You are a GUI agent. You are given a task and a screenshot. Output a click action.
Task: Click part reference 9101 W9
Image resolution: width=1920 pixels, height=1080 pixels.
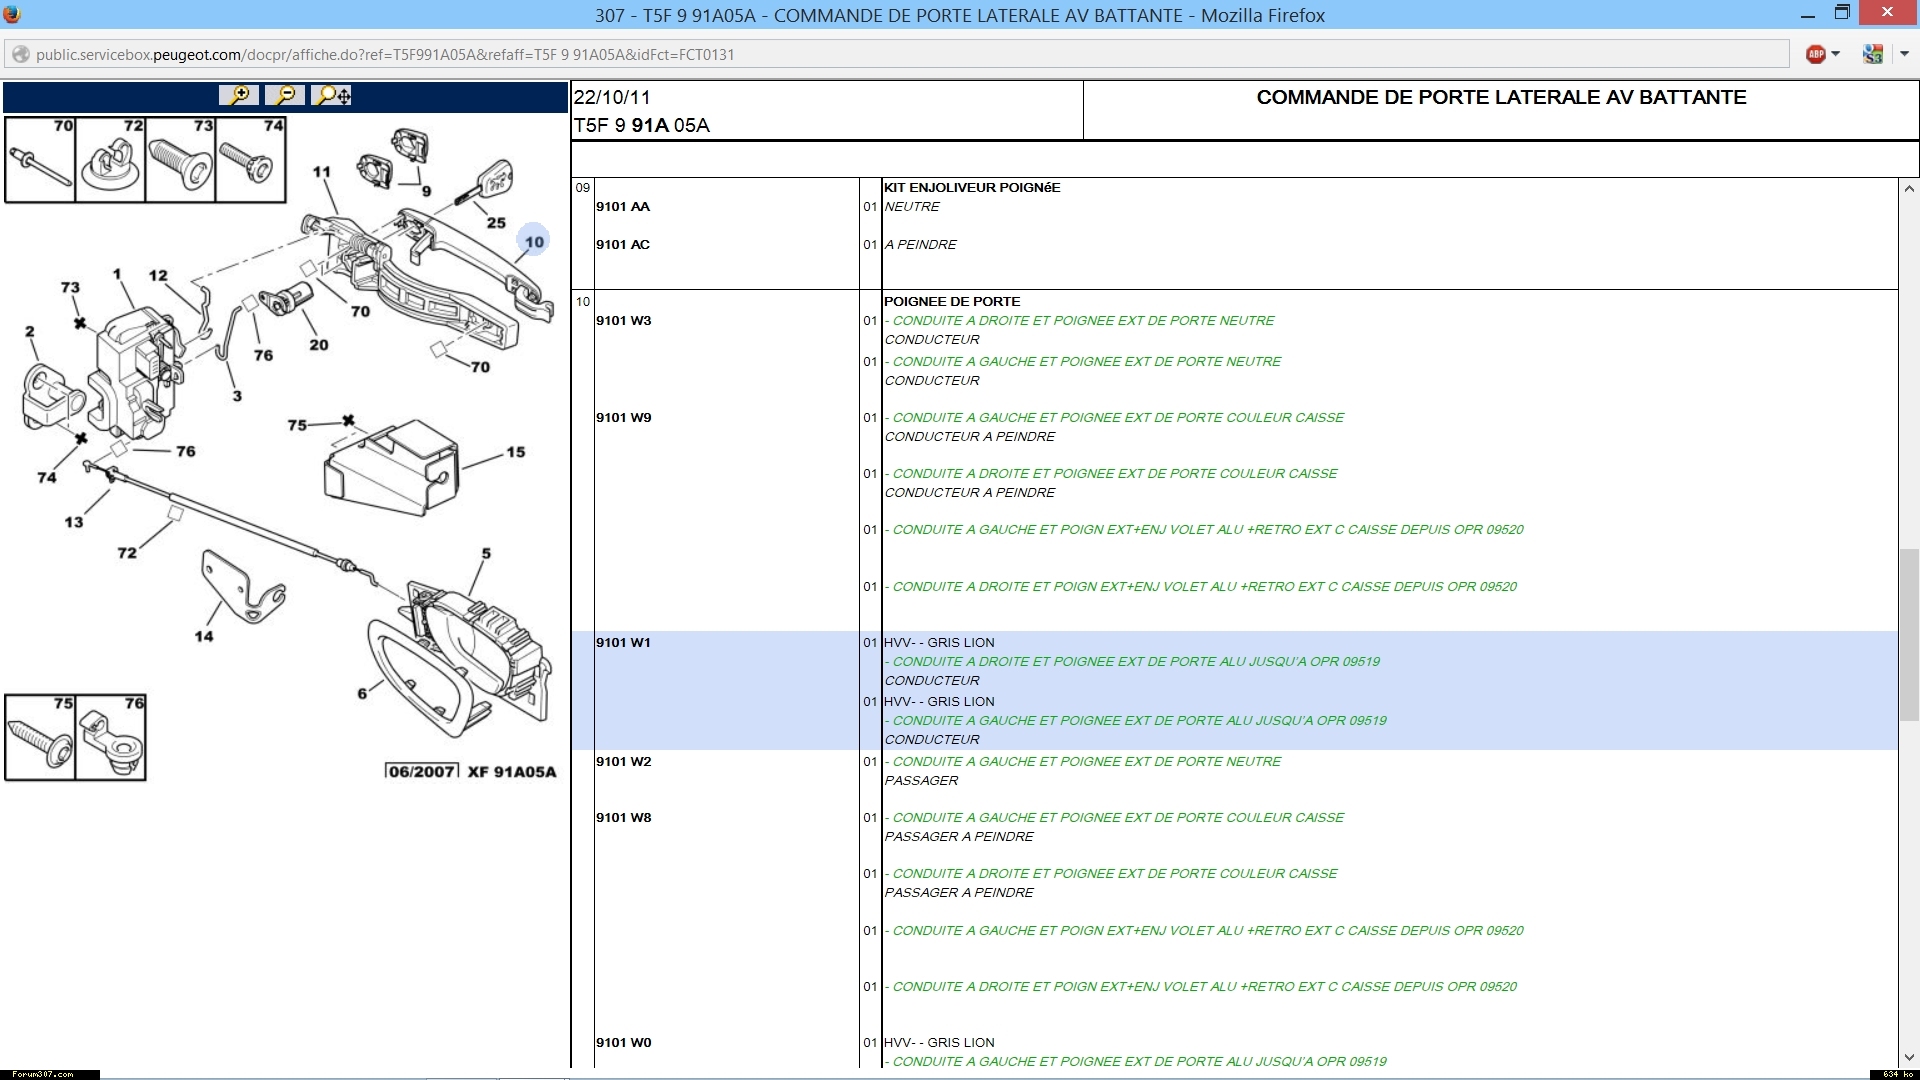coord(623,417)
